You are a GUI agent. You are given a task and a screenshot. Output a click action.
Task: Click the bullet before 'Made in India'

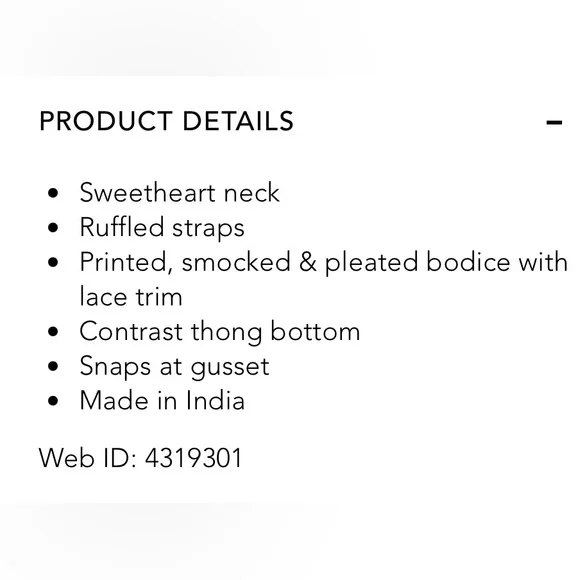(53, 401)
